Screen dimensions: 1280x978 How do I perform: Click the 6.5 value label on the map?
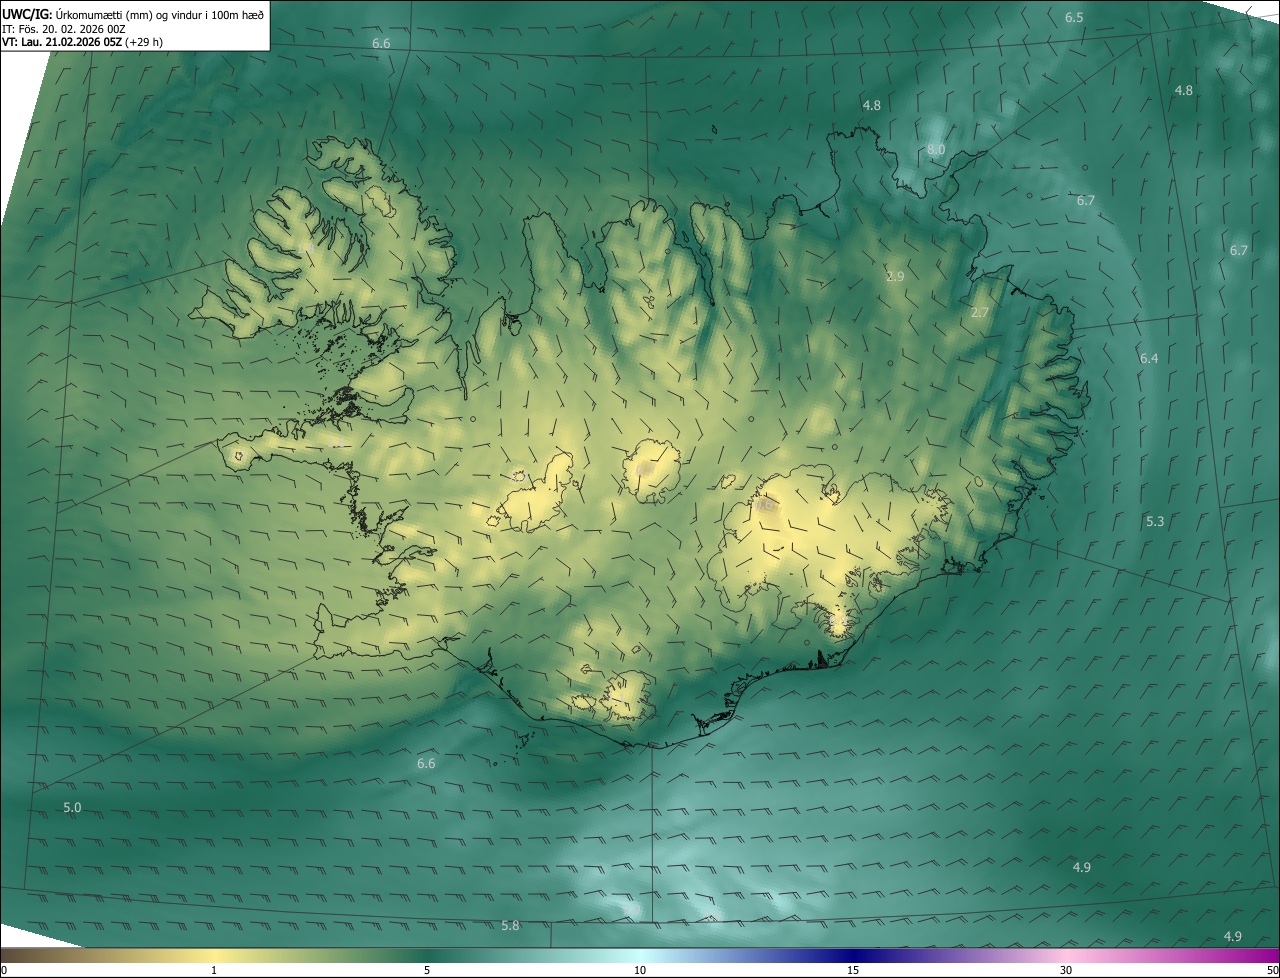[x=1074, y=18]
